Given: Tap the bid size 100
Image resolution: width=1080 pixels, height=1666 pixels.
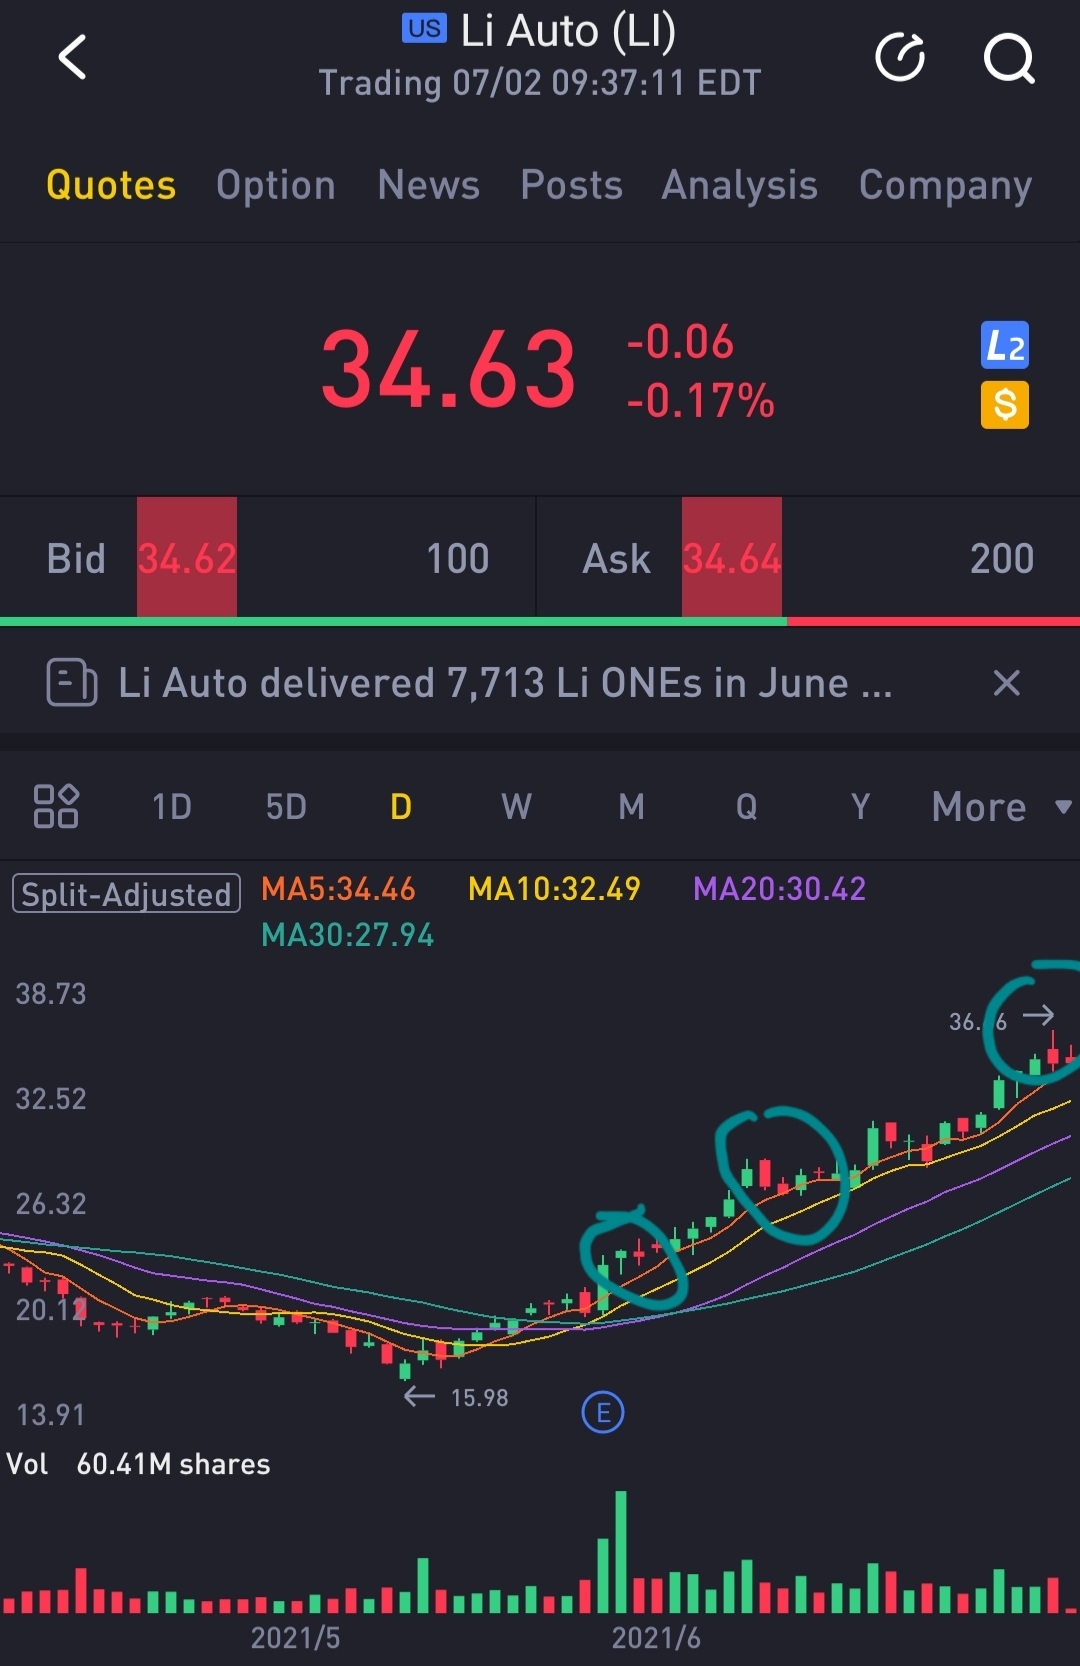Looking at the screenshot, I should point(458,559).
